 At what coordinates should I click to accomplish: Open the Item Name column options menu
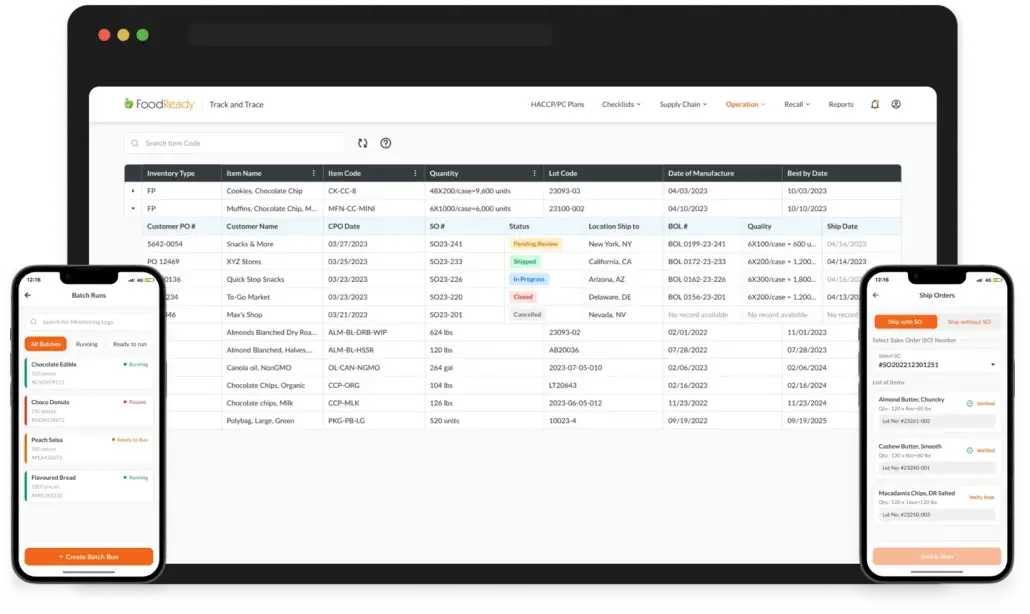314,174
